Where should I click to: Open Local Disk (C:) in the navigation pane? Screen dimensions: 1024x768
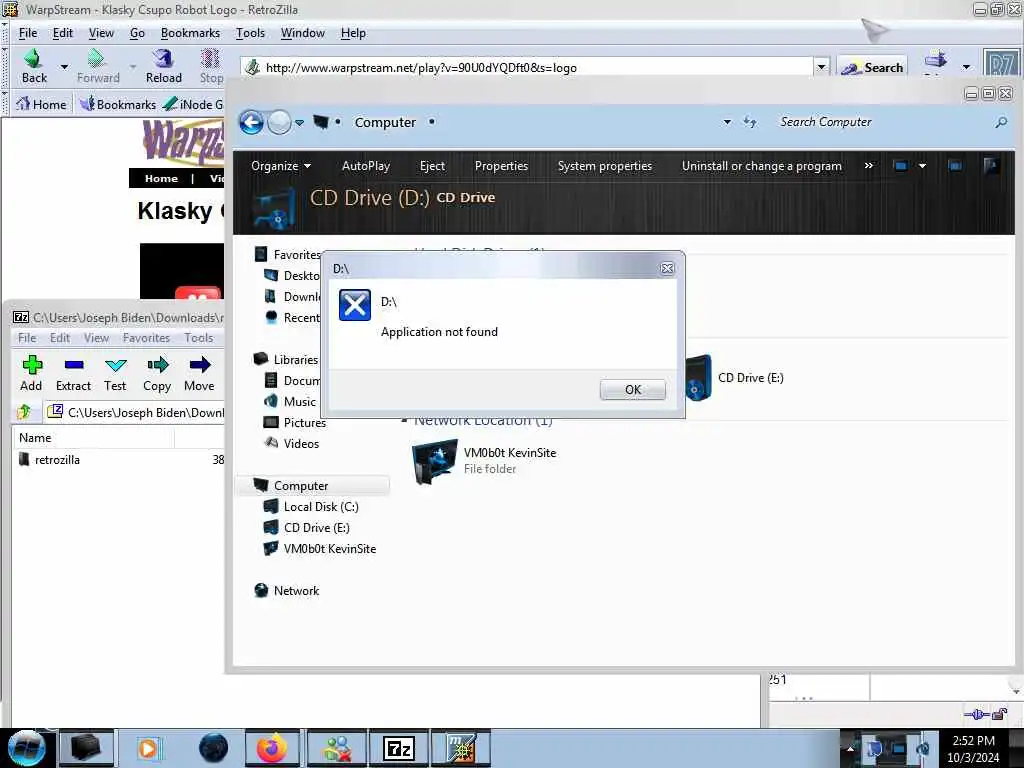tap(321, 507)
